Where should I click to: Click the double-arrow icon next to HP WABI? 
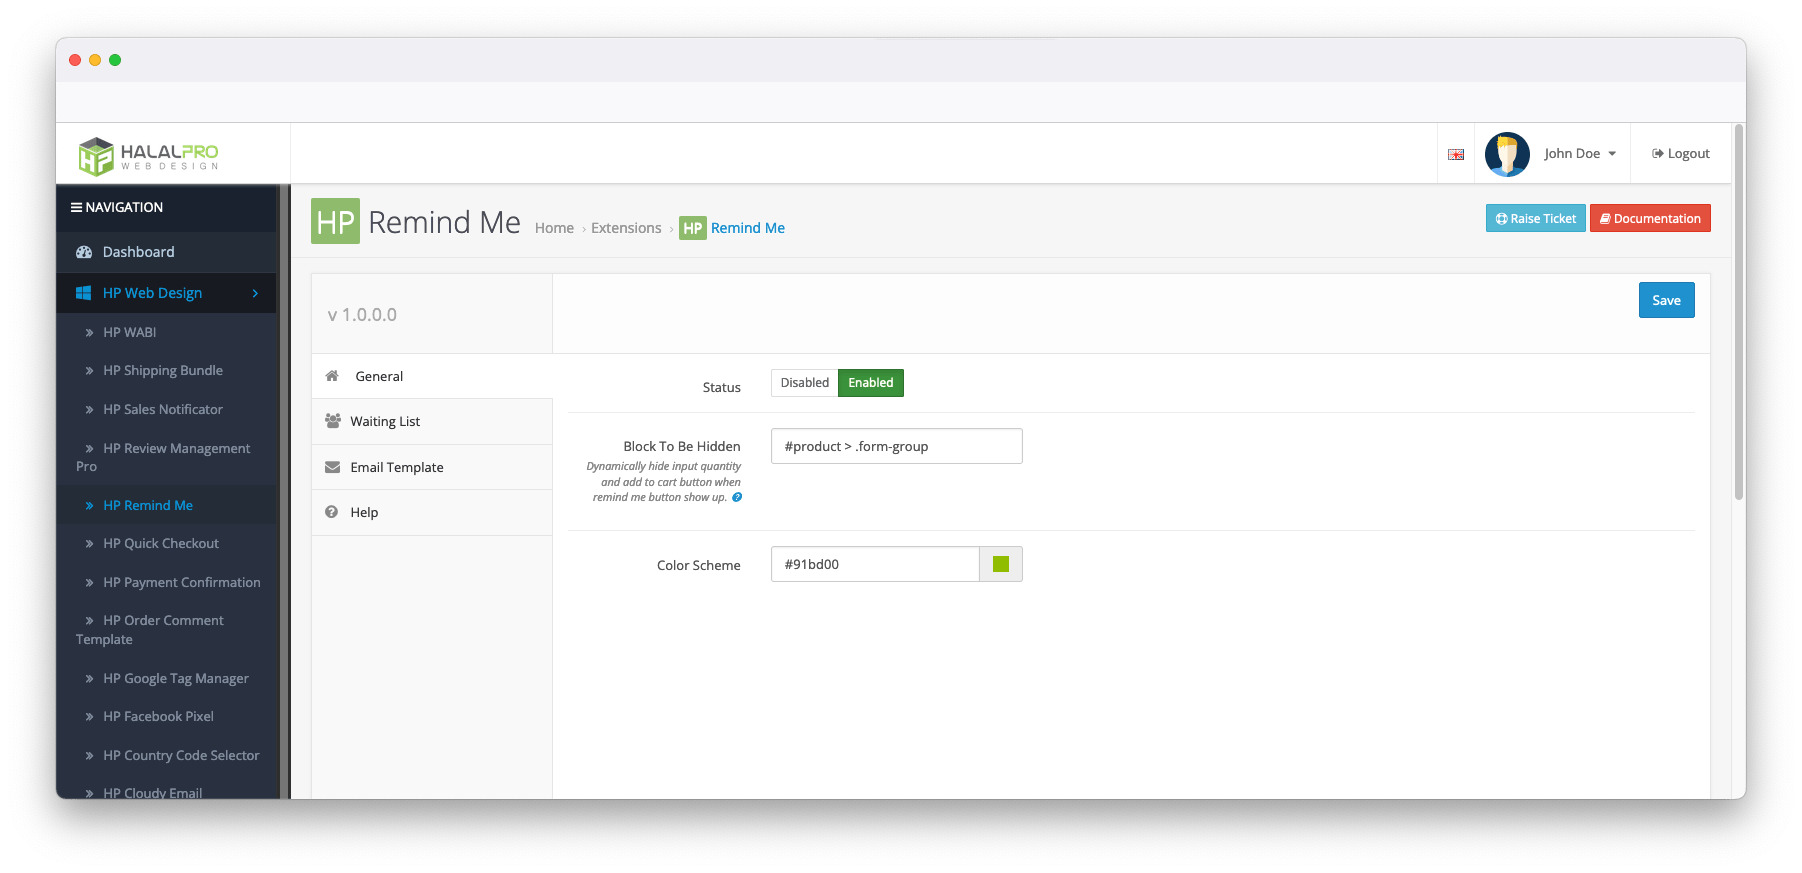click(x=89, y=333)
